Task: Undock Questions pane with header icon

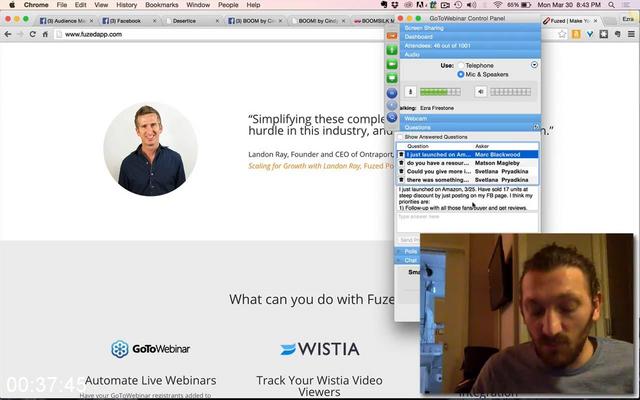Action: tap(536, 127)
